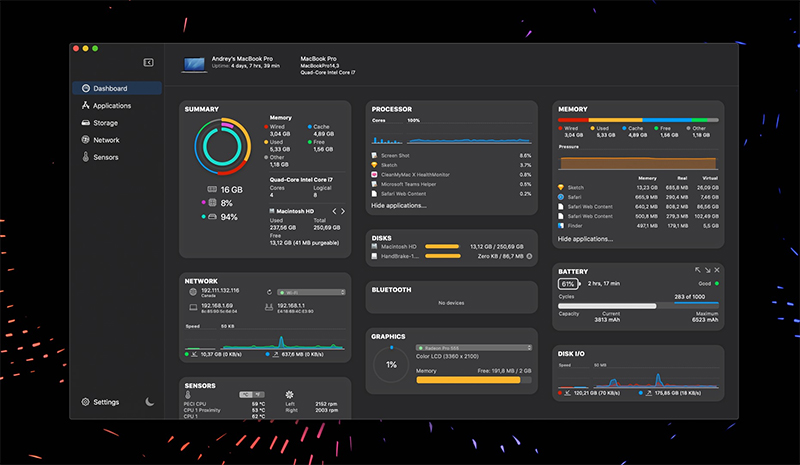Show previous disk with the left chevron

tap(335, 211)
